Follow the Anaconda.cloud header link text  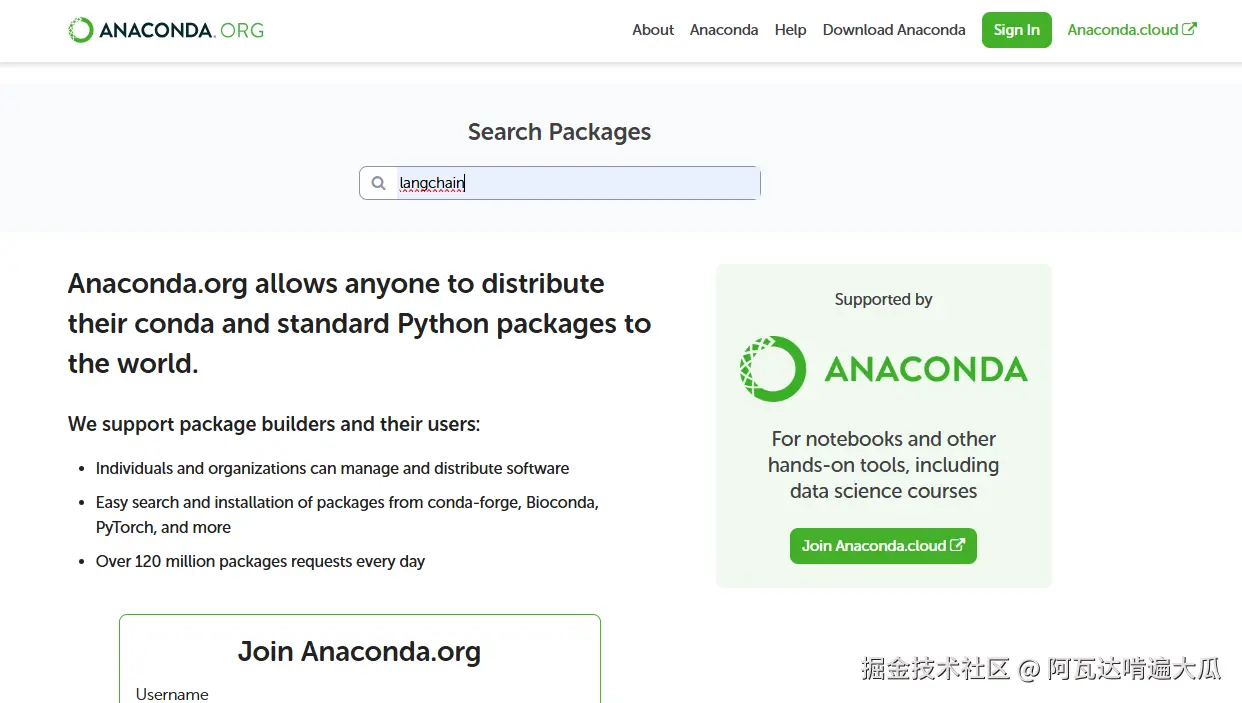1122,30
